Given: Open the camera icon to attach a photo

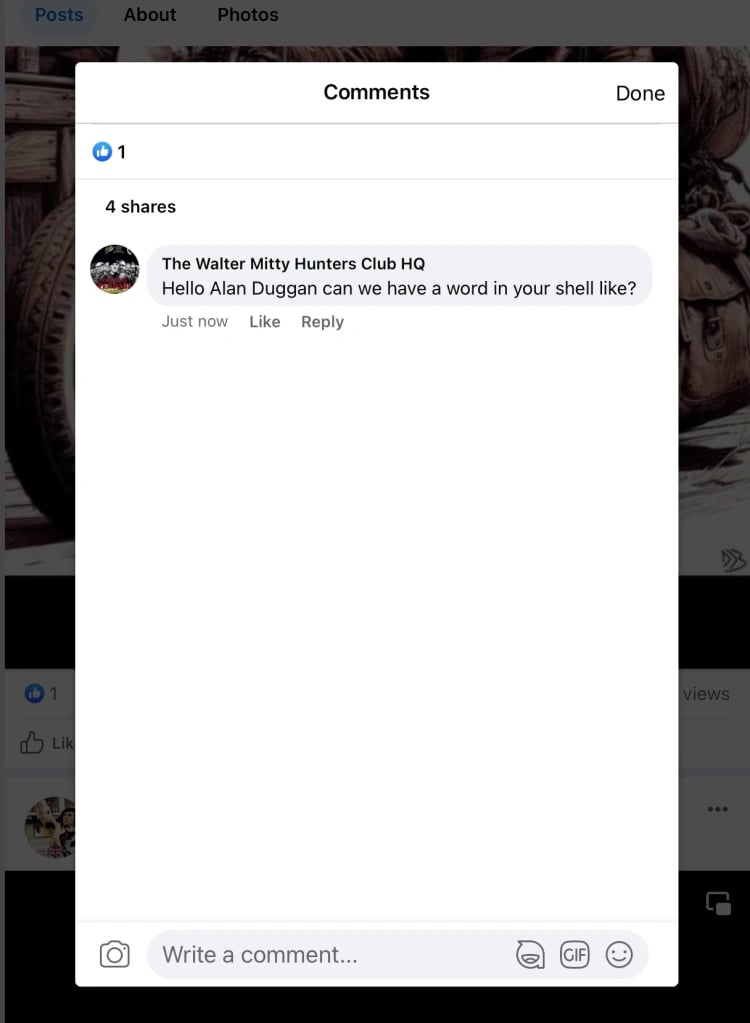Looking at the screenshot, I should click(x=115, y=954).
